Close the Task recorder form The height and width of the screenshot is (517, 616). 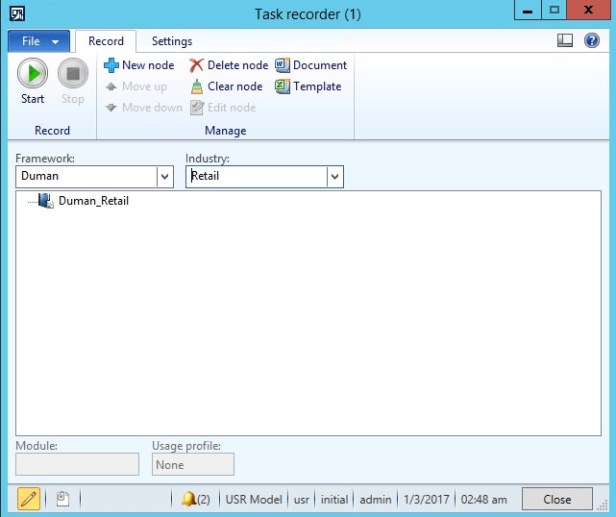coord(557,499)
